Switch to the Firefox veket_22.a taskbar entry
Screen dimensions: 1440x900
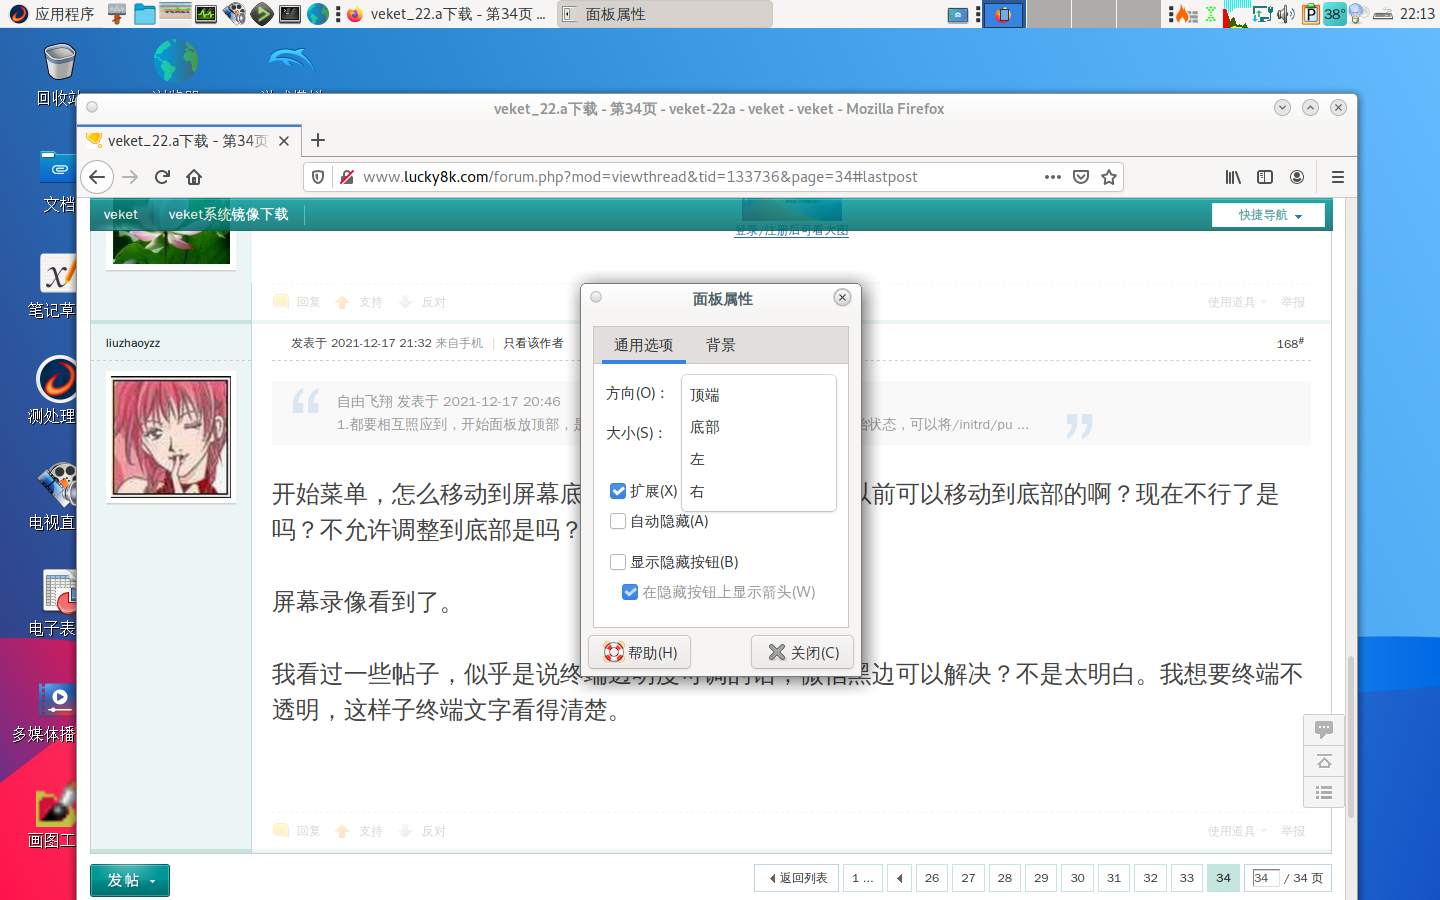[446, 14]
